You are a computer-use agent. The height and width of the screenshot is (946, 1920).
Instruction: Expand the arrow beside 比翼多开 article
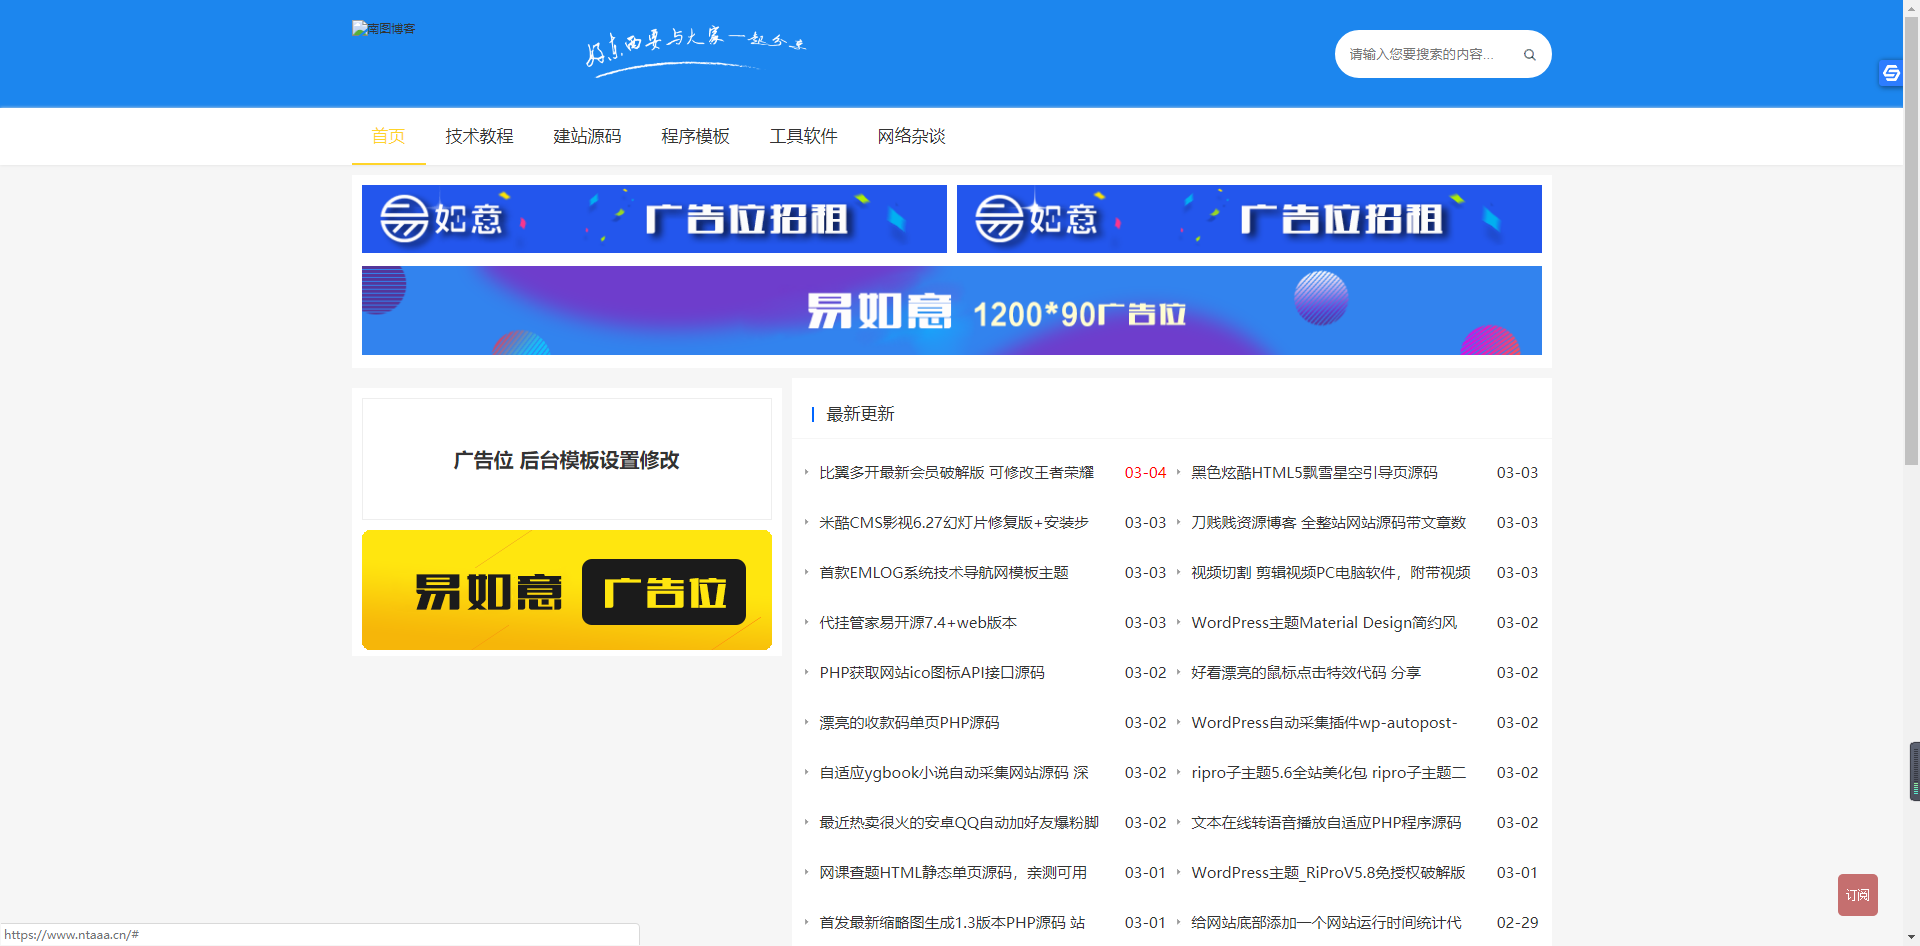pyautogui.click(x=808, y=473)
